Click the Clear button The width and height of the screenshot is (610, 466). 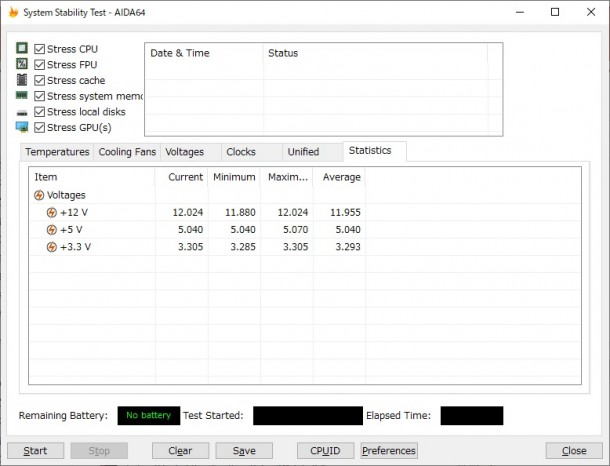point(181,450)
